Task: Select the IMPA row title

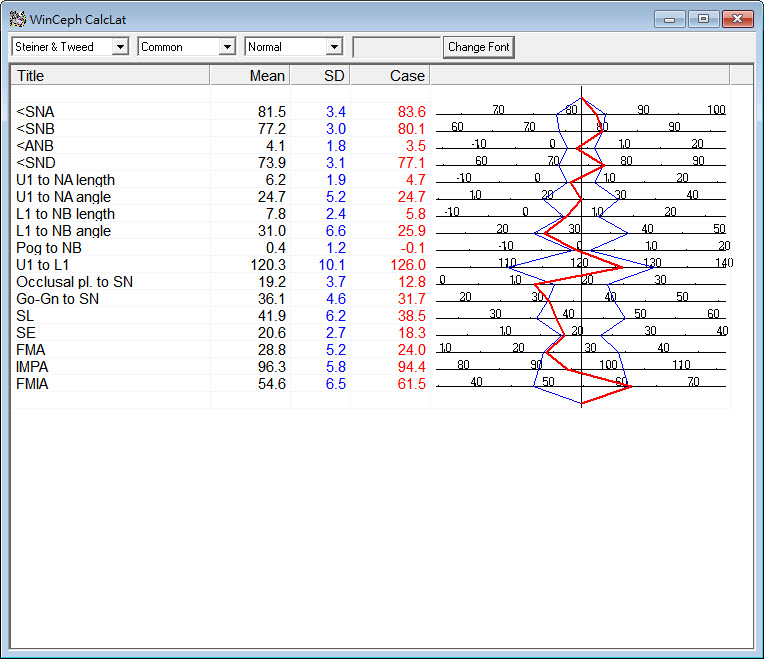Action: (32, 367)
